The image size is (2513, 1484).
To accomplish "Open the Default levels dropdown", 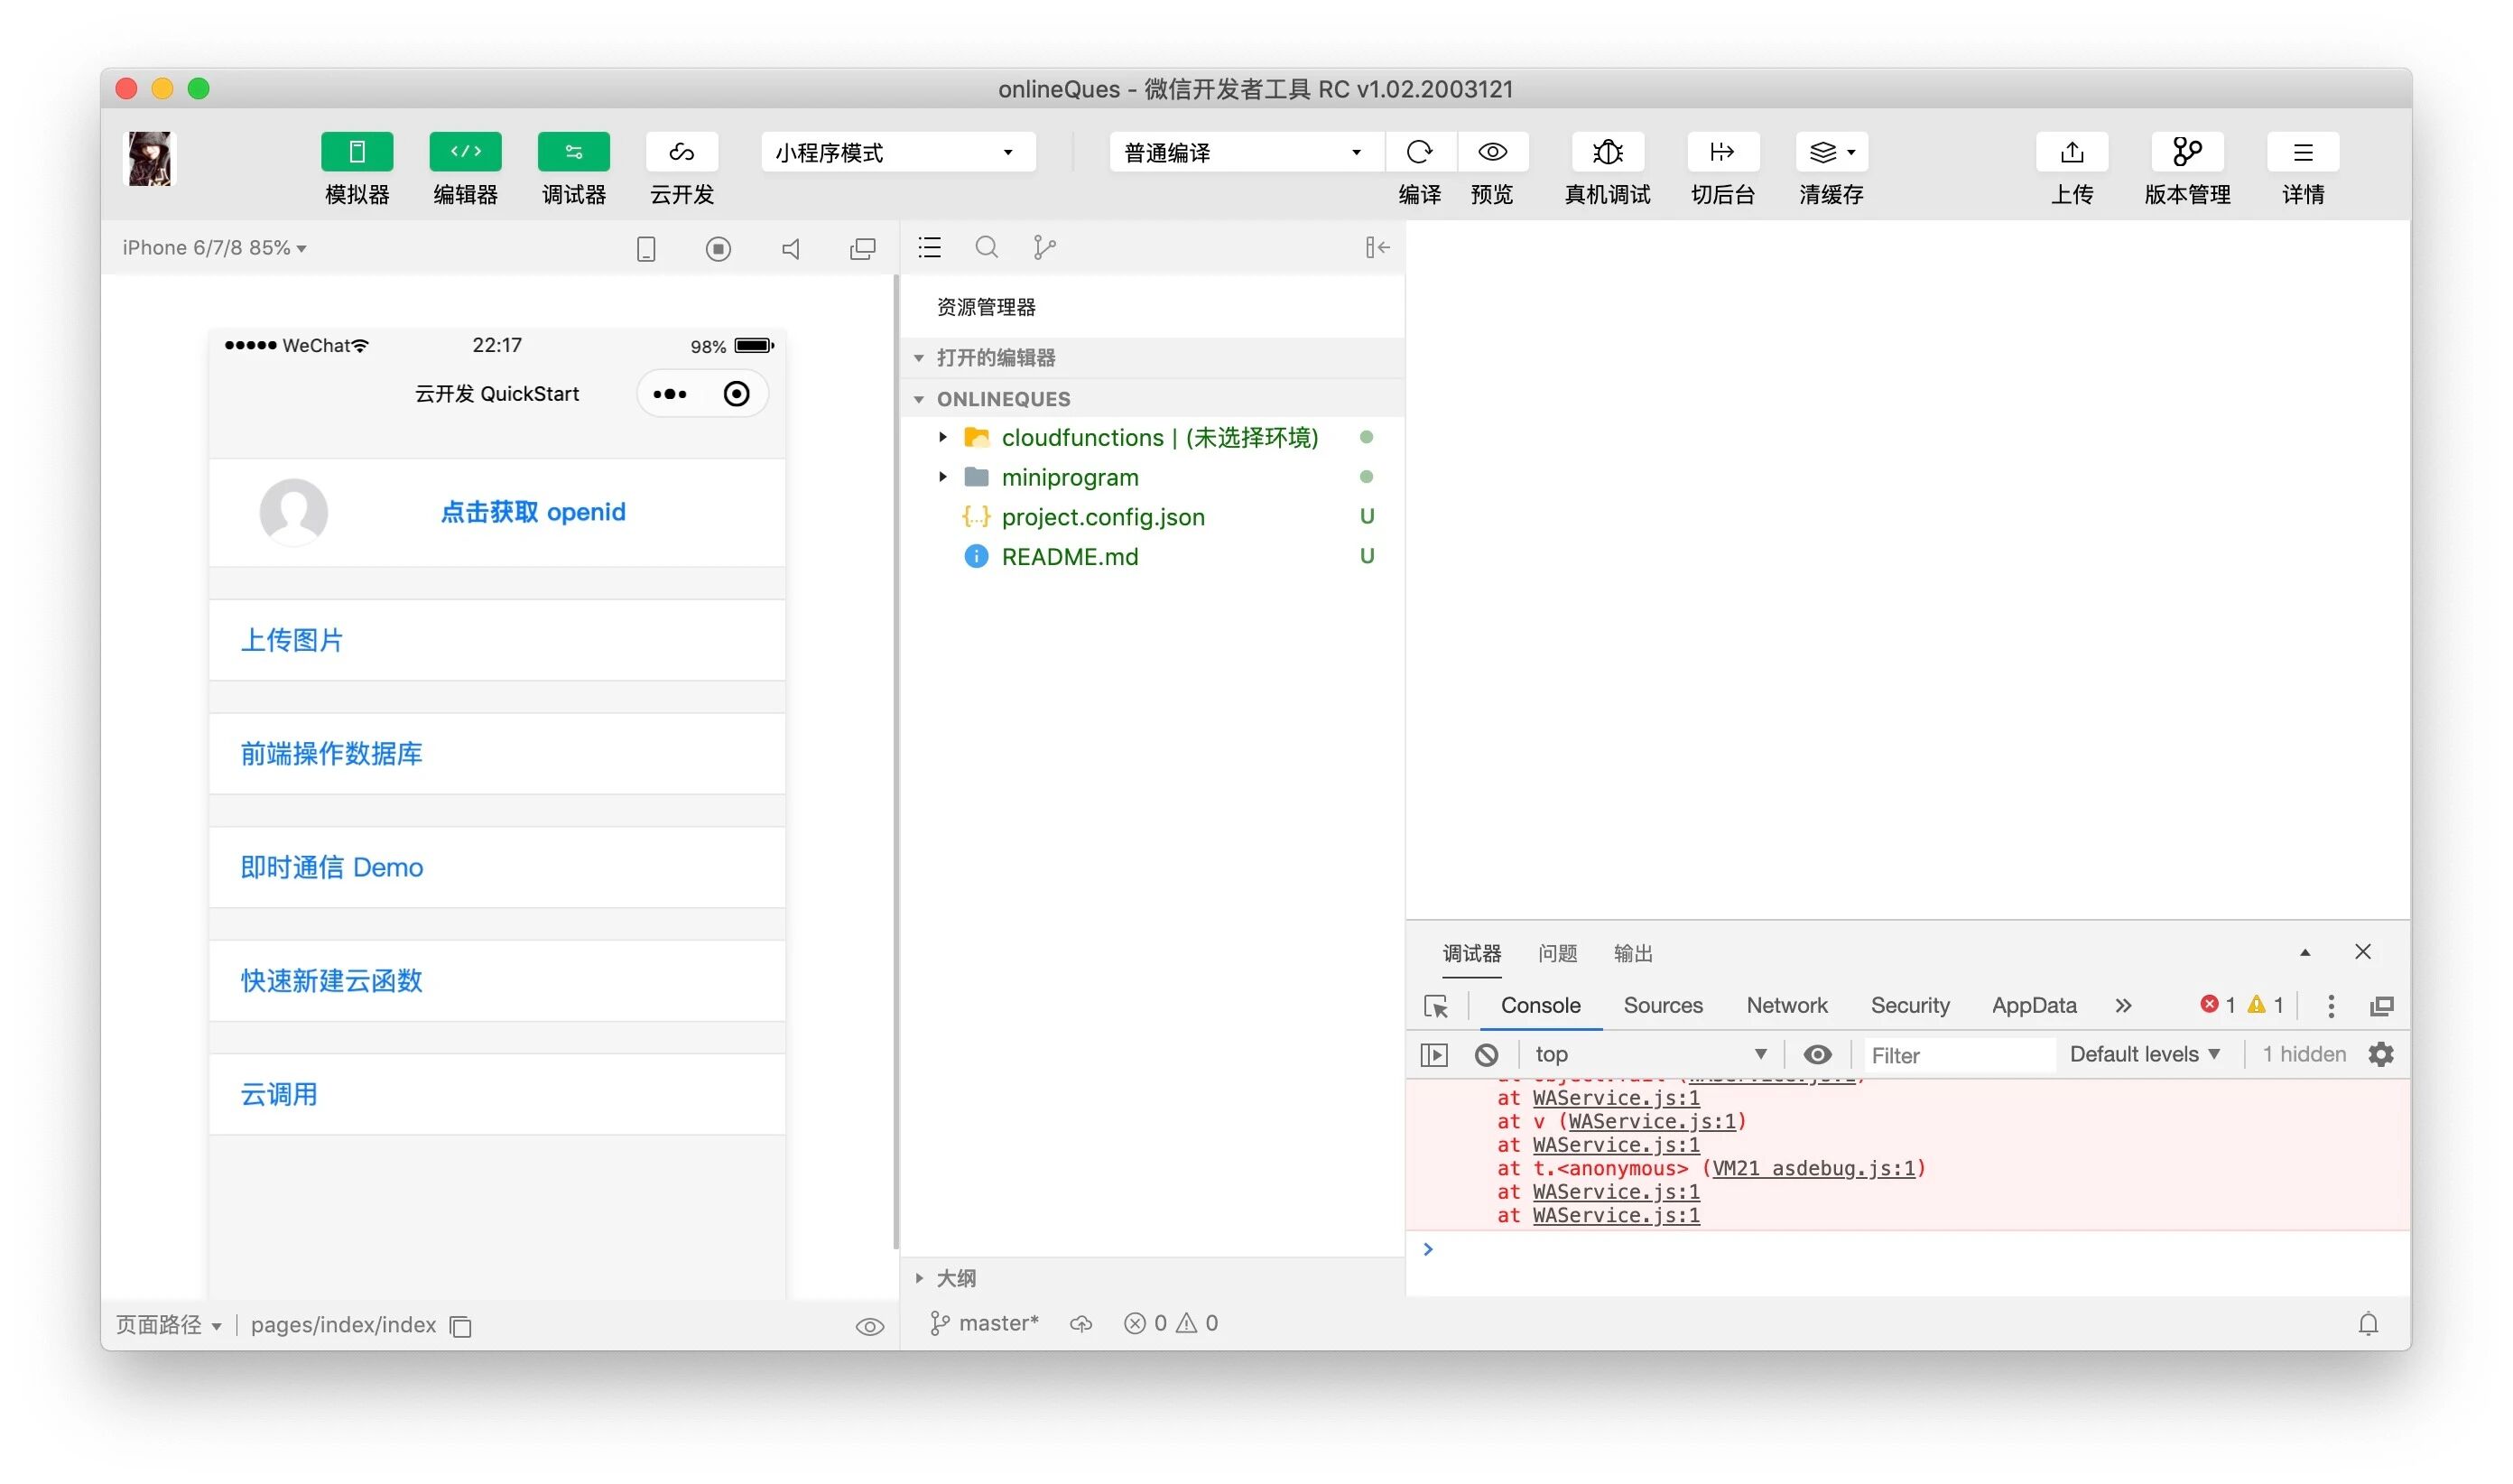I will tap(2144, 1054).
